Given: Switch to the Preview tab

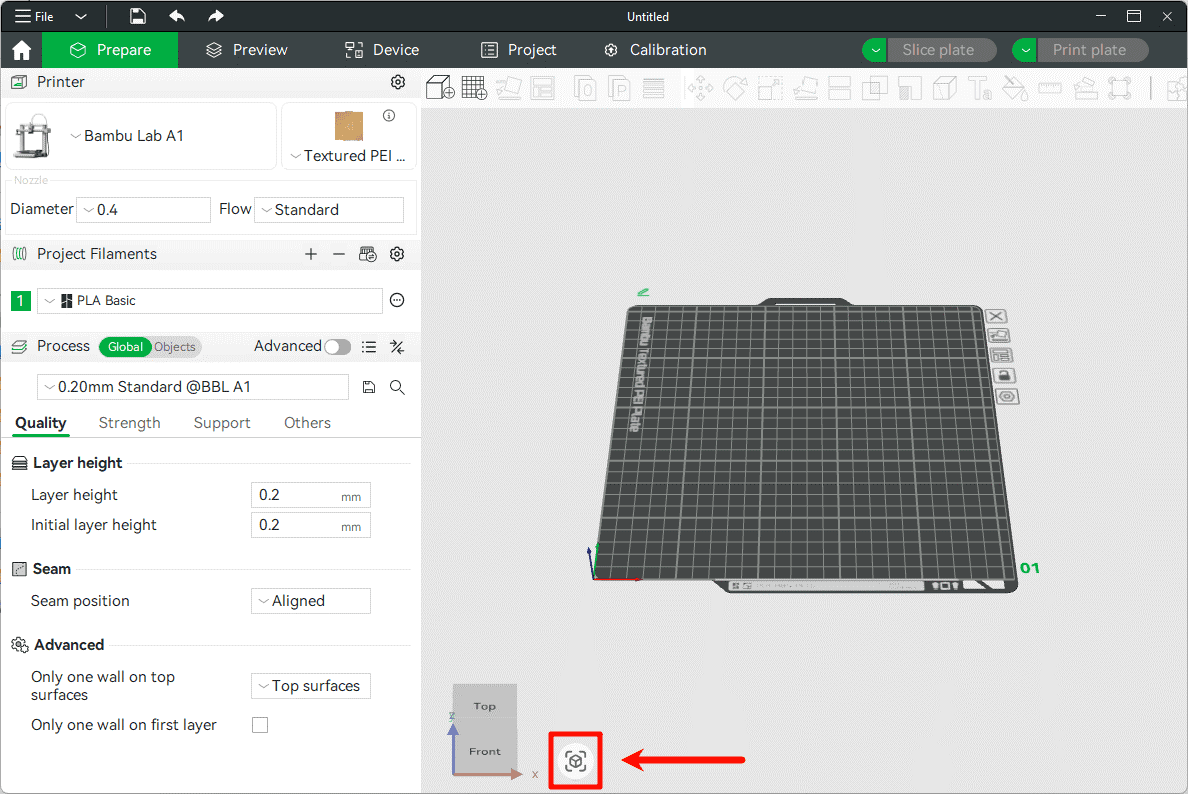Looking at the screenshot, I should (x=246, y=50).
